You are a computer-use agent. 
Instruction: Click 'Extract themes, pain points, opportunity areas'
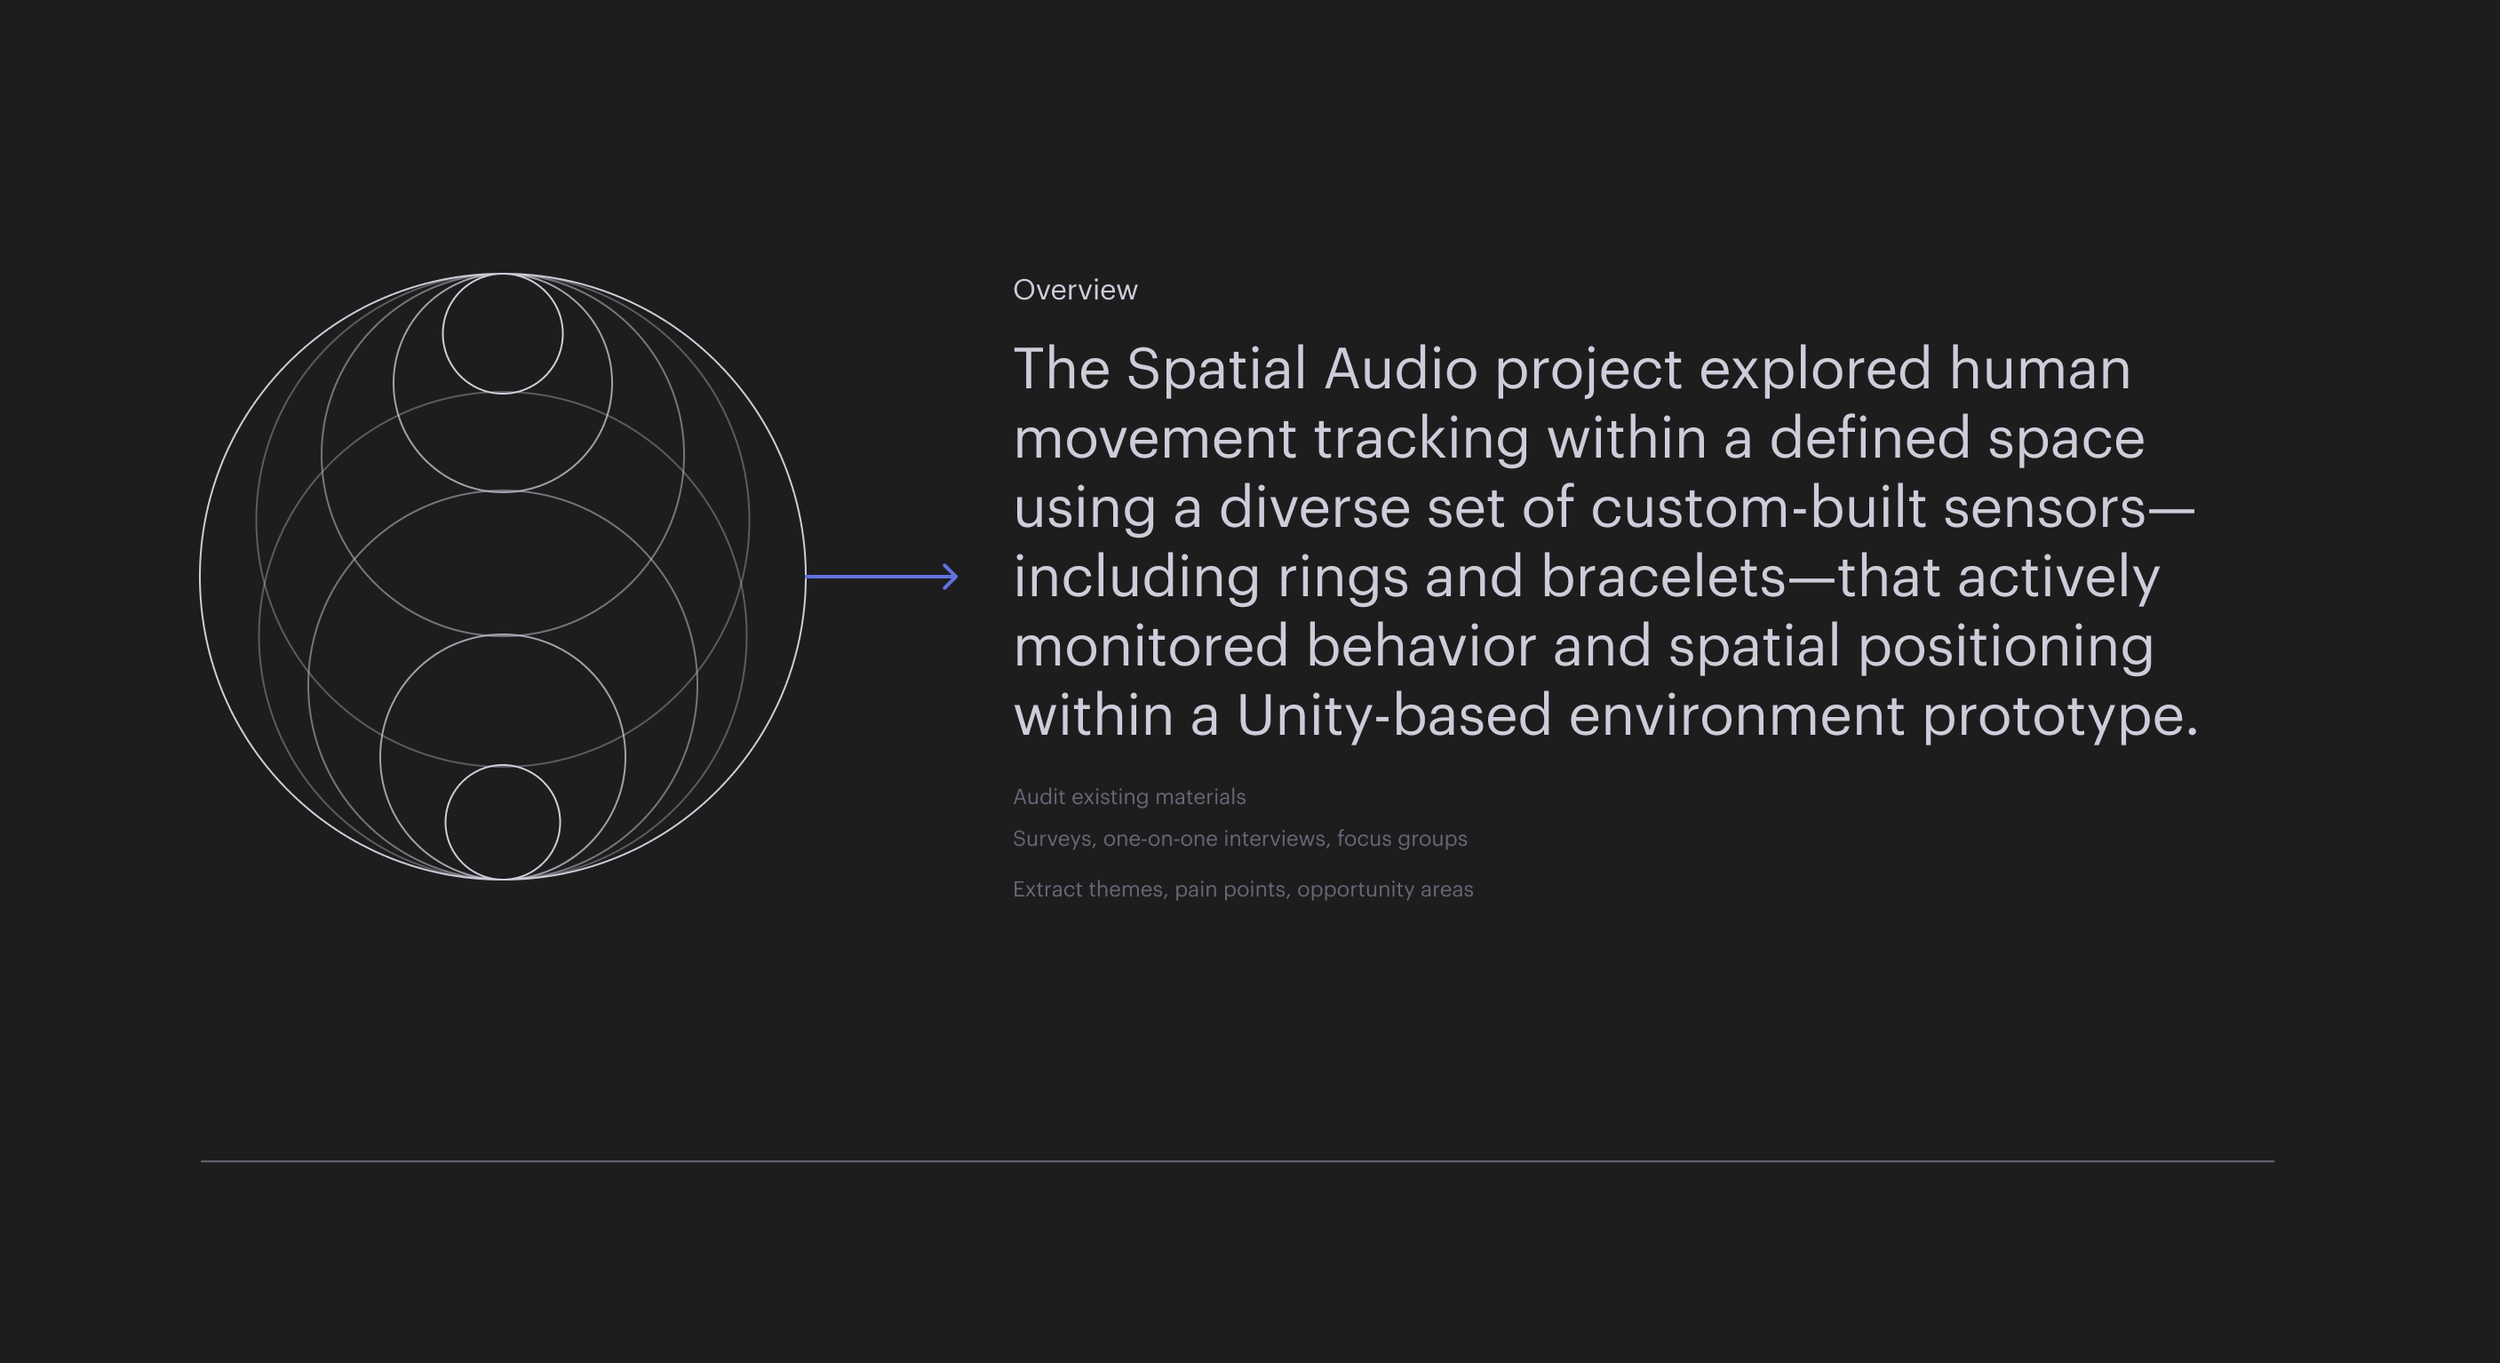[1242, 889]
